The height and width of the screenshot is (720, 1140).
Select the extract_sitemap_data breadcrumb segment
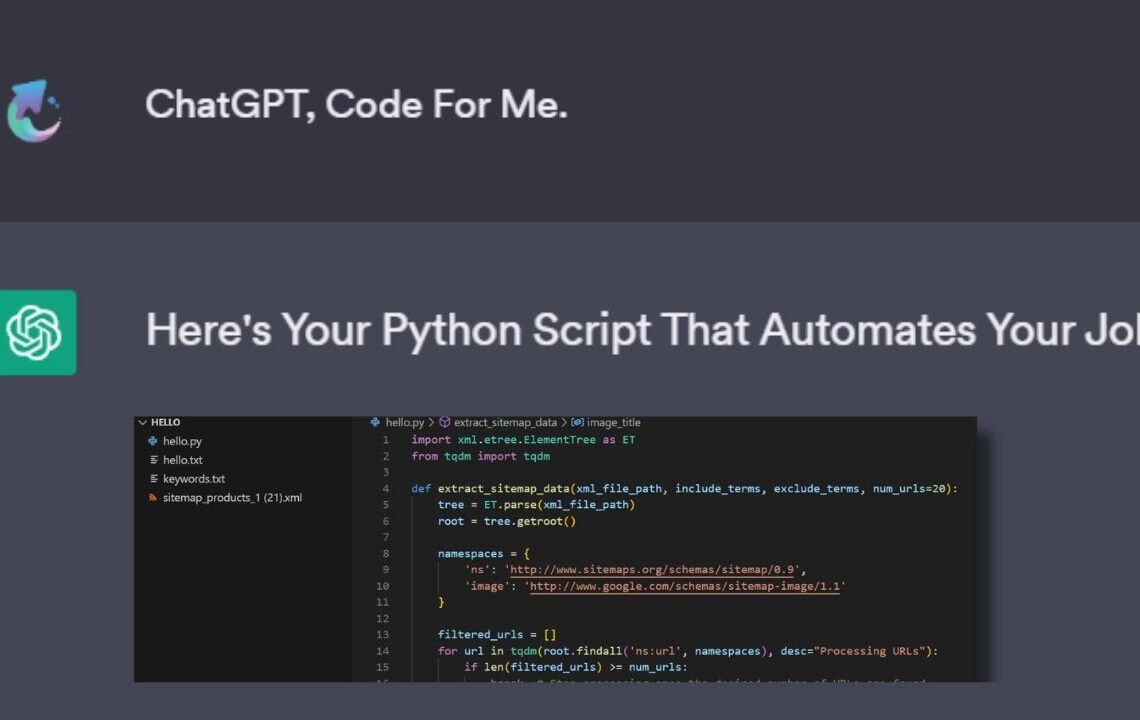(x=505, y=422)
